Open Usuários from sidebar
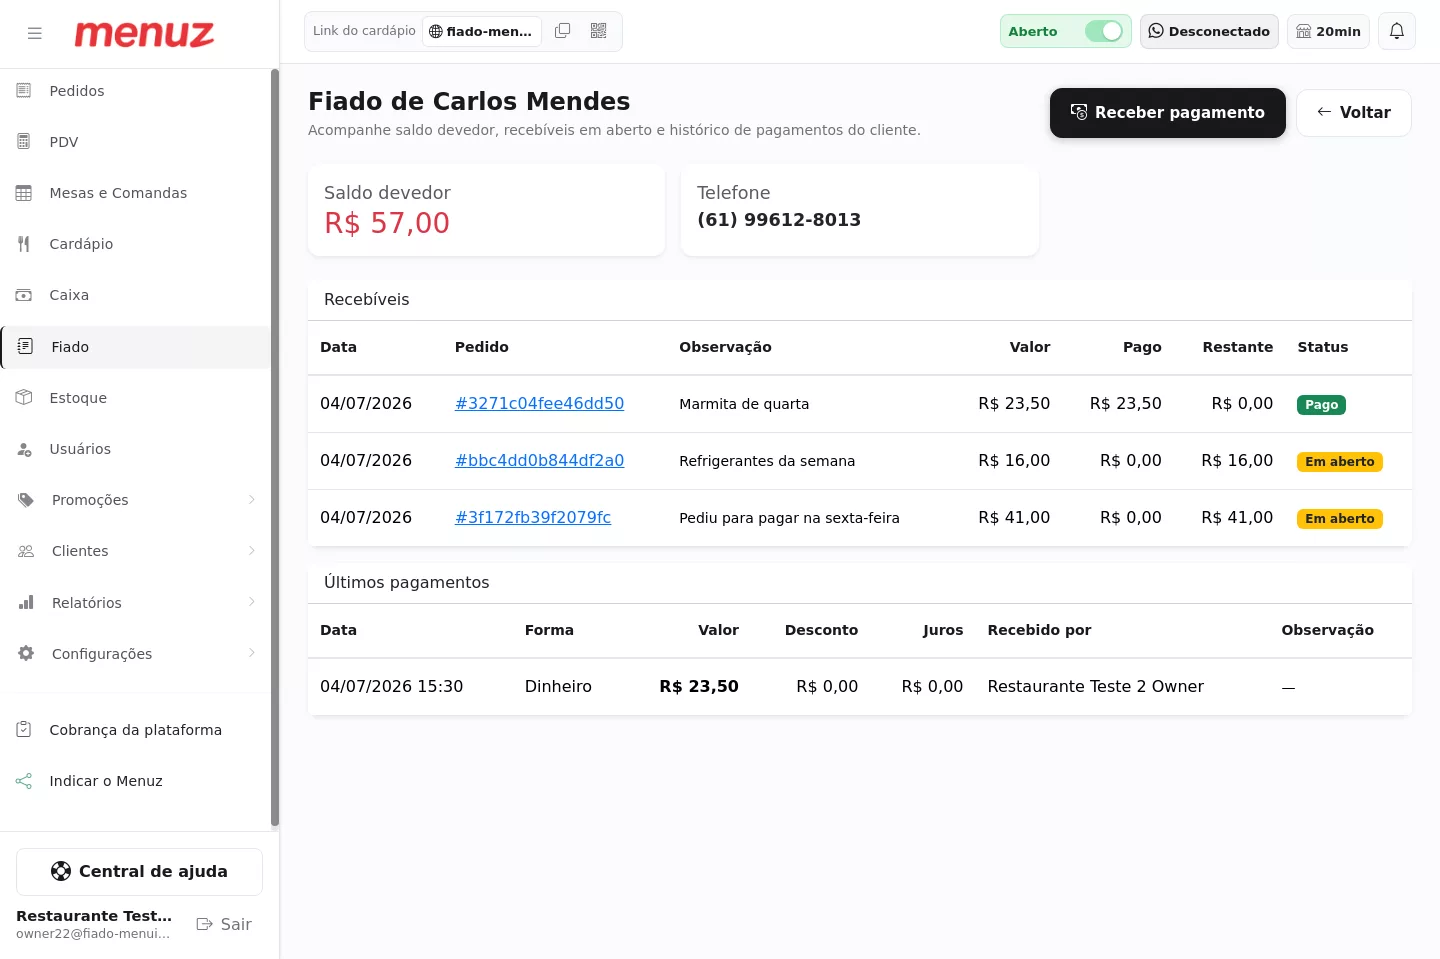Image resolution: width=1440 pixels, height=959 pixels. [x=136, y=449]
